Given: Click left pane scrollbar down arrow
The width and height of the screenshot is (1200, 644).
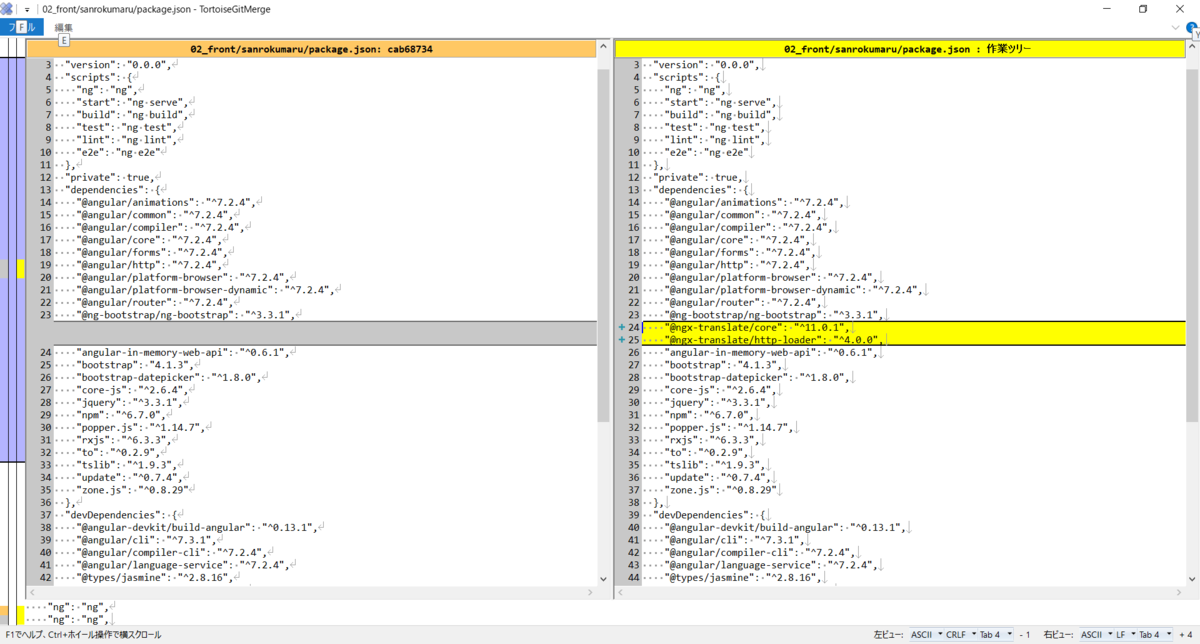Looking at the screenshot, I should pyautogui.click(x=603, y=578).
